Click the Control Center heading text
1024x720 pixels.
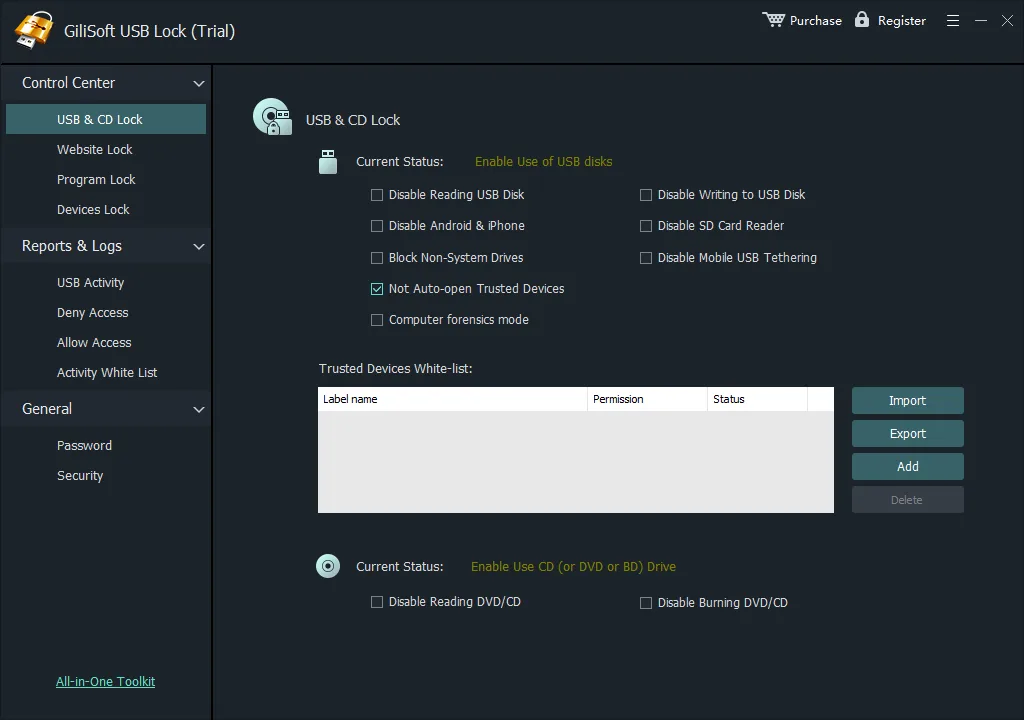69,83
